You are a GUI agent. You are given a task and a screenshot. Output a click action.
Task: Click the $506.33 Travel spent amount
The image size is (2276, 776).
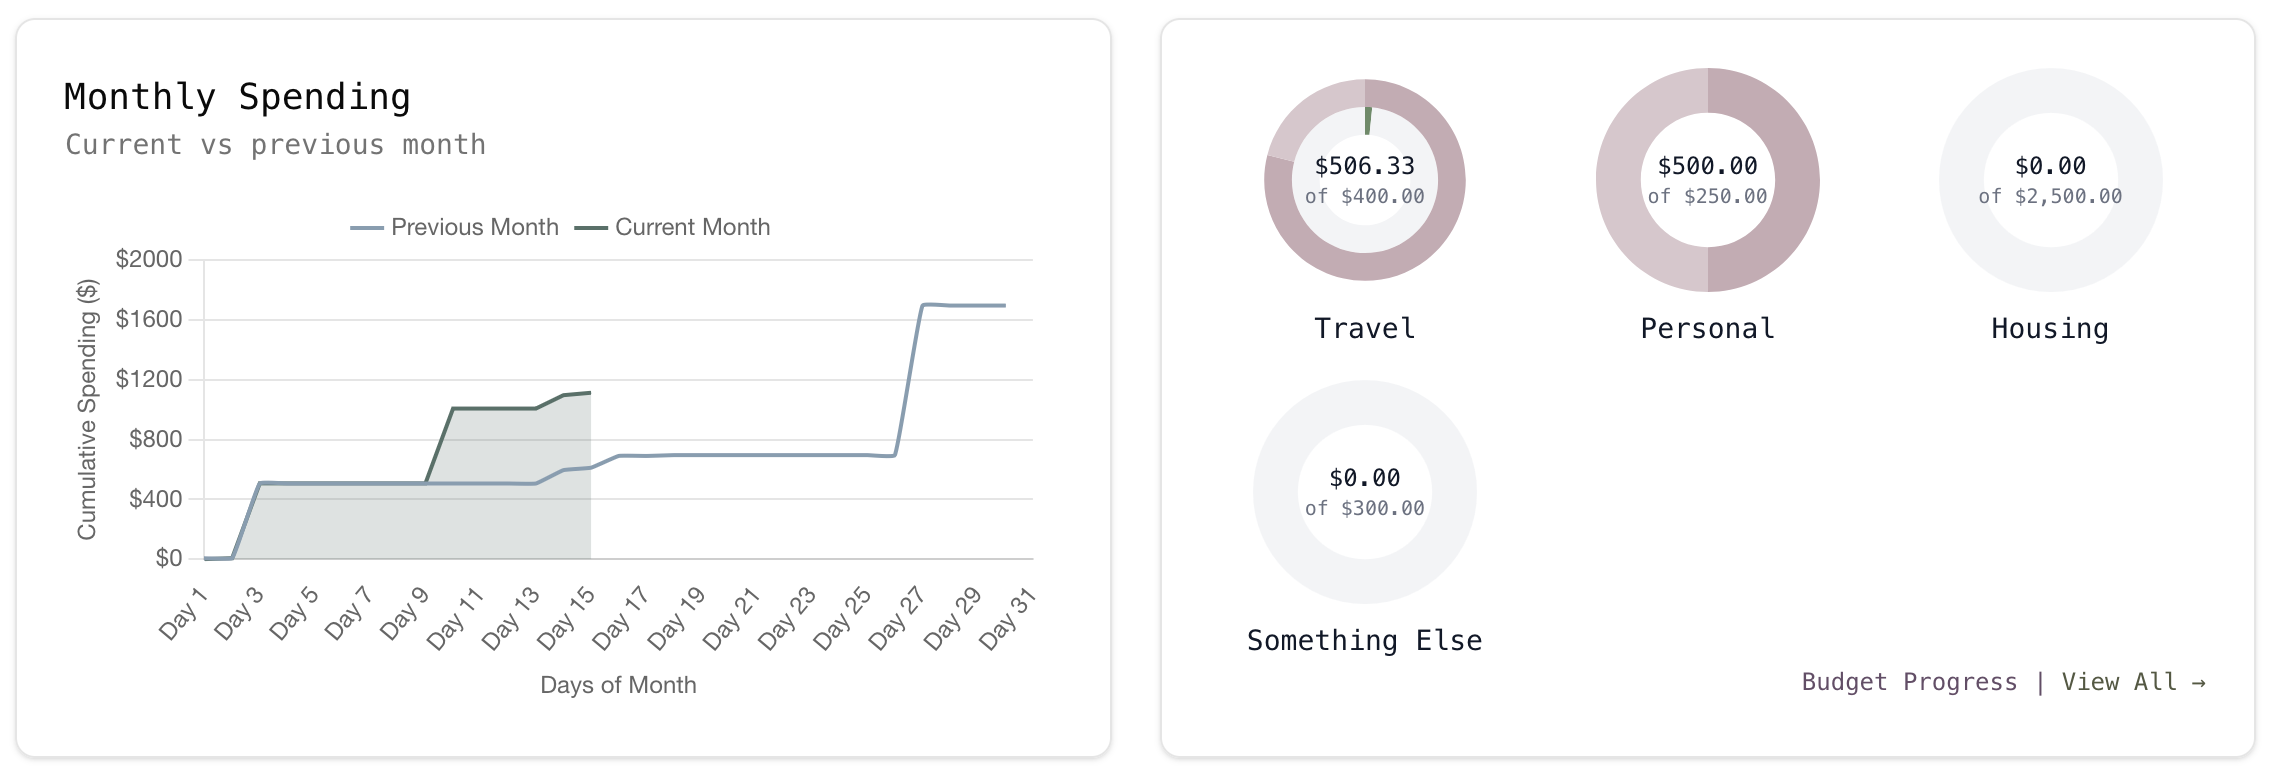point(1365,166)
